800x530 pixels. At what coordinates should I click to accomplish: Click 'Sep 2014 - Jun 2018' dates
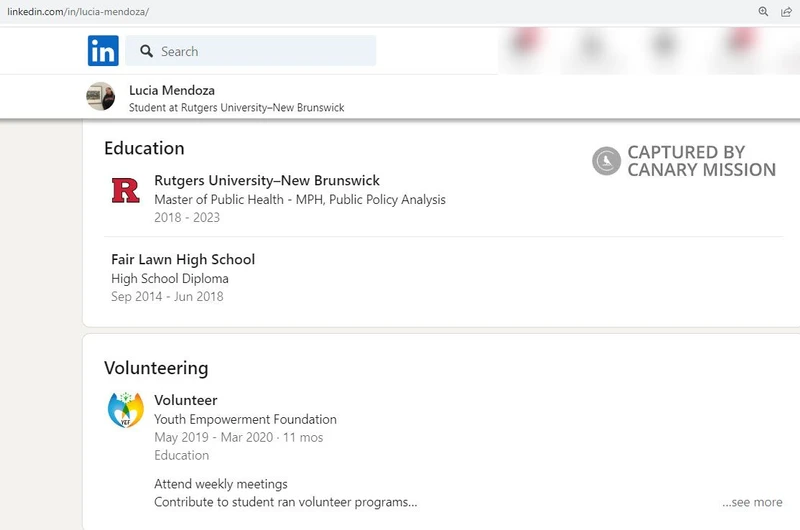tap(167, 296)
